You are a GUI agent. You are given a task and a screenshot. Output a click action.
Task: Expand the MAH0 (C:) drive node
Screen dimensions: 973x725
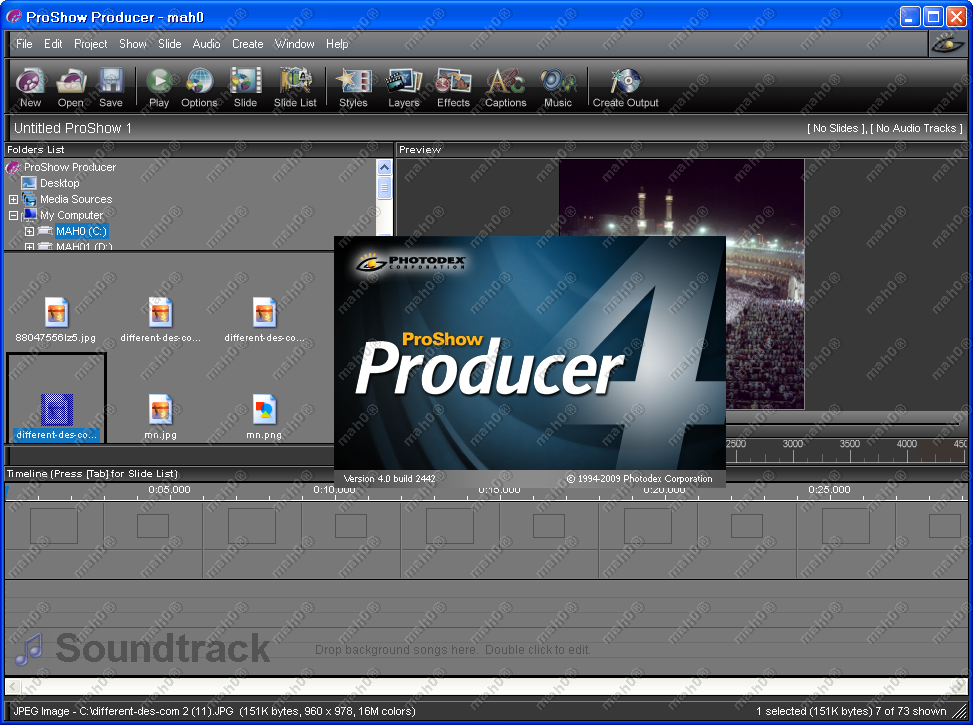click(x=30, y=232)
